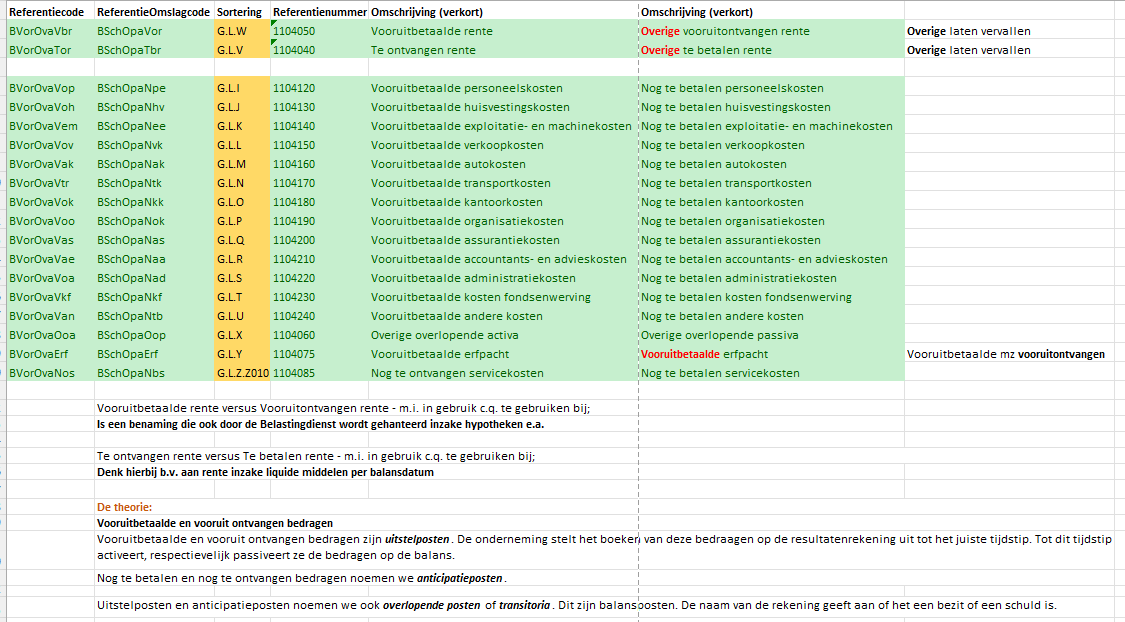1125x622 pixels.
Task: Click the sentence mentioning anticipatieposten
Action: pyautogui.click(x=301, y=578)
